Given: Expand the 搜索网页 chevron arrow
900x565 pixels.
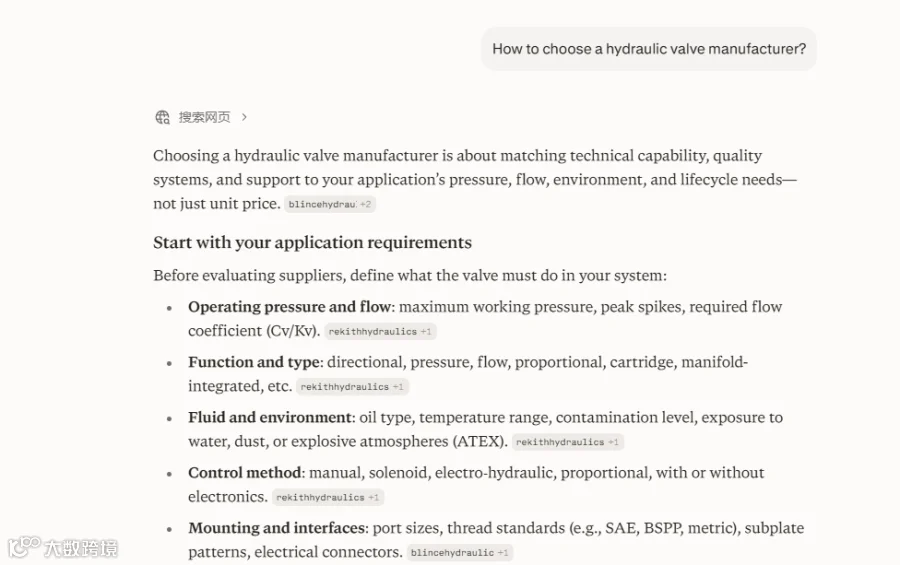Looking at the screenshot, I should (x=245, y=117).
